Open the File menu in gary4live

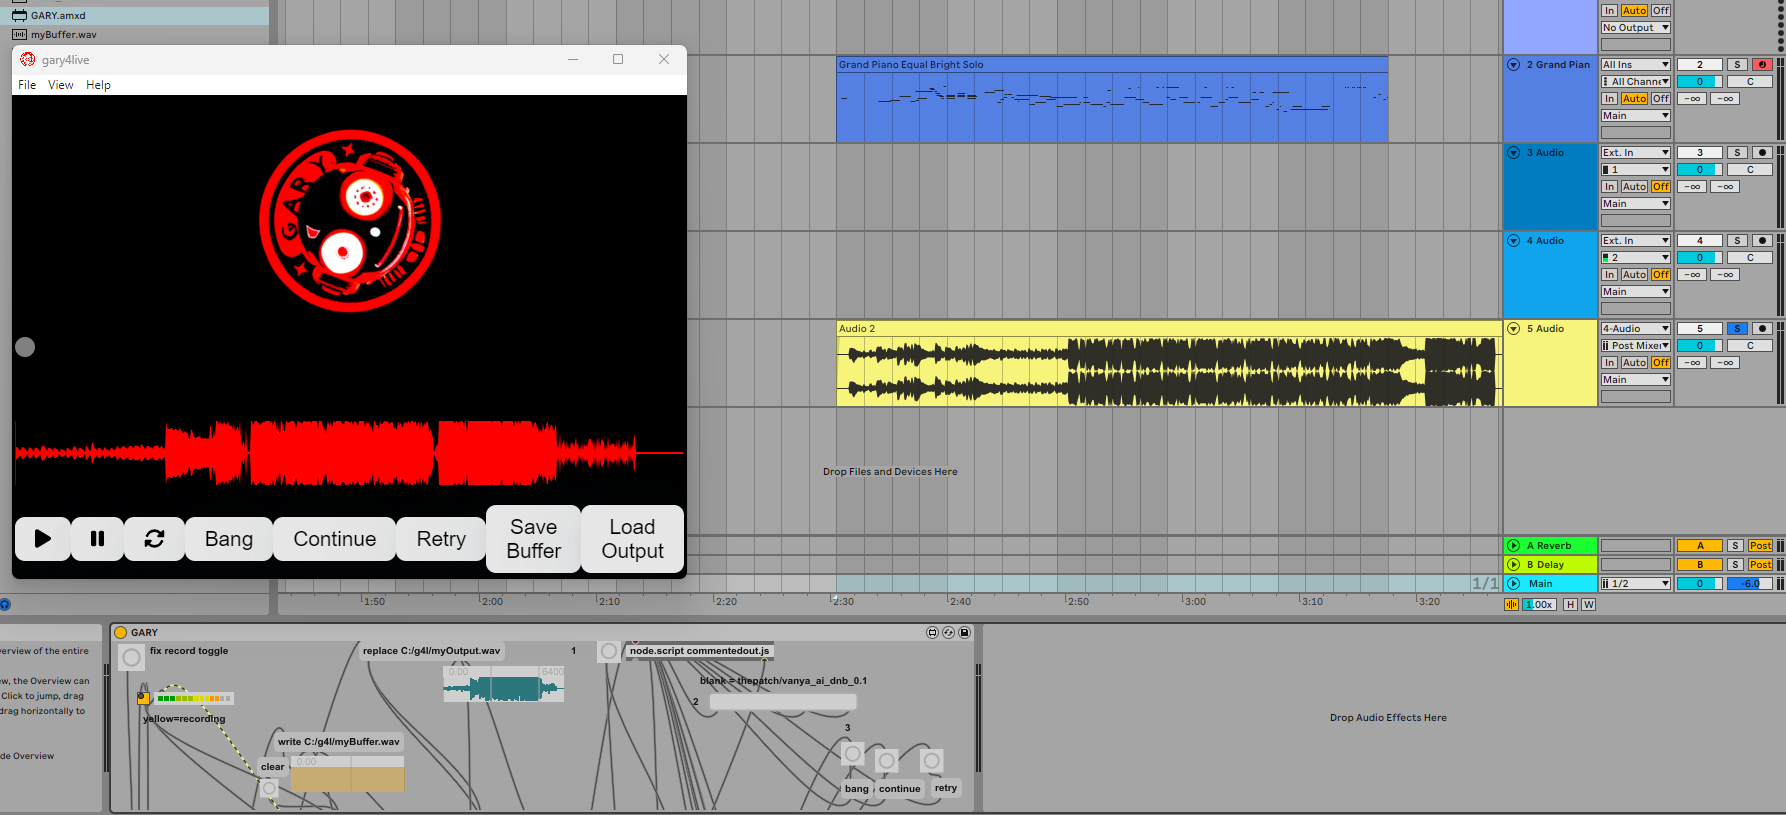click(x=27, y=85)
